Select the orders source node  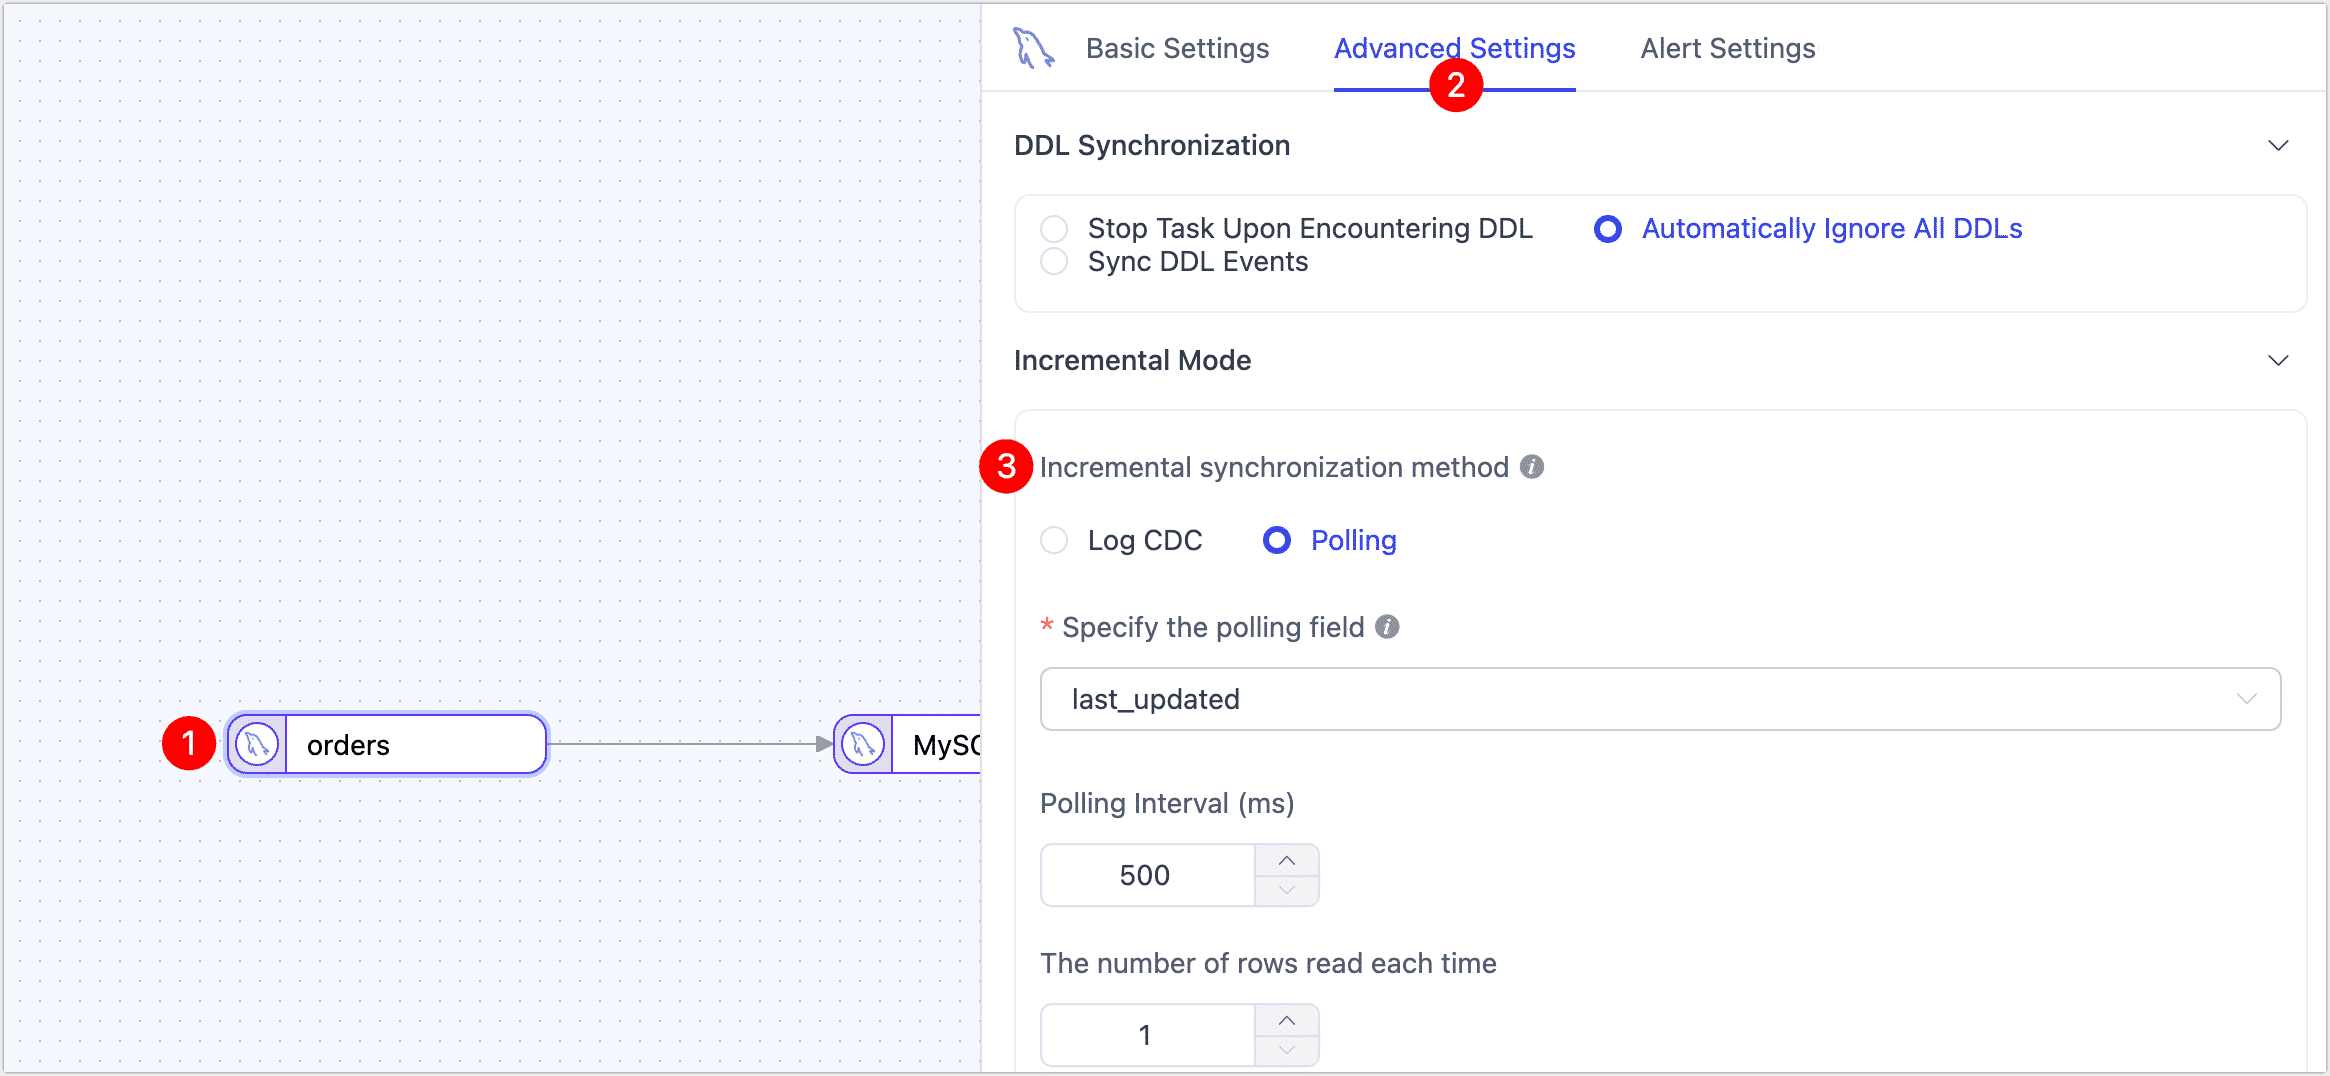[415, 745]
